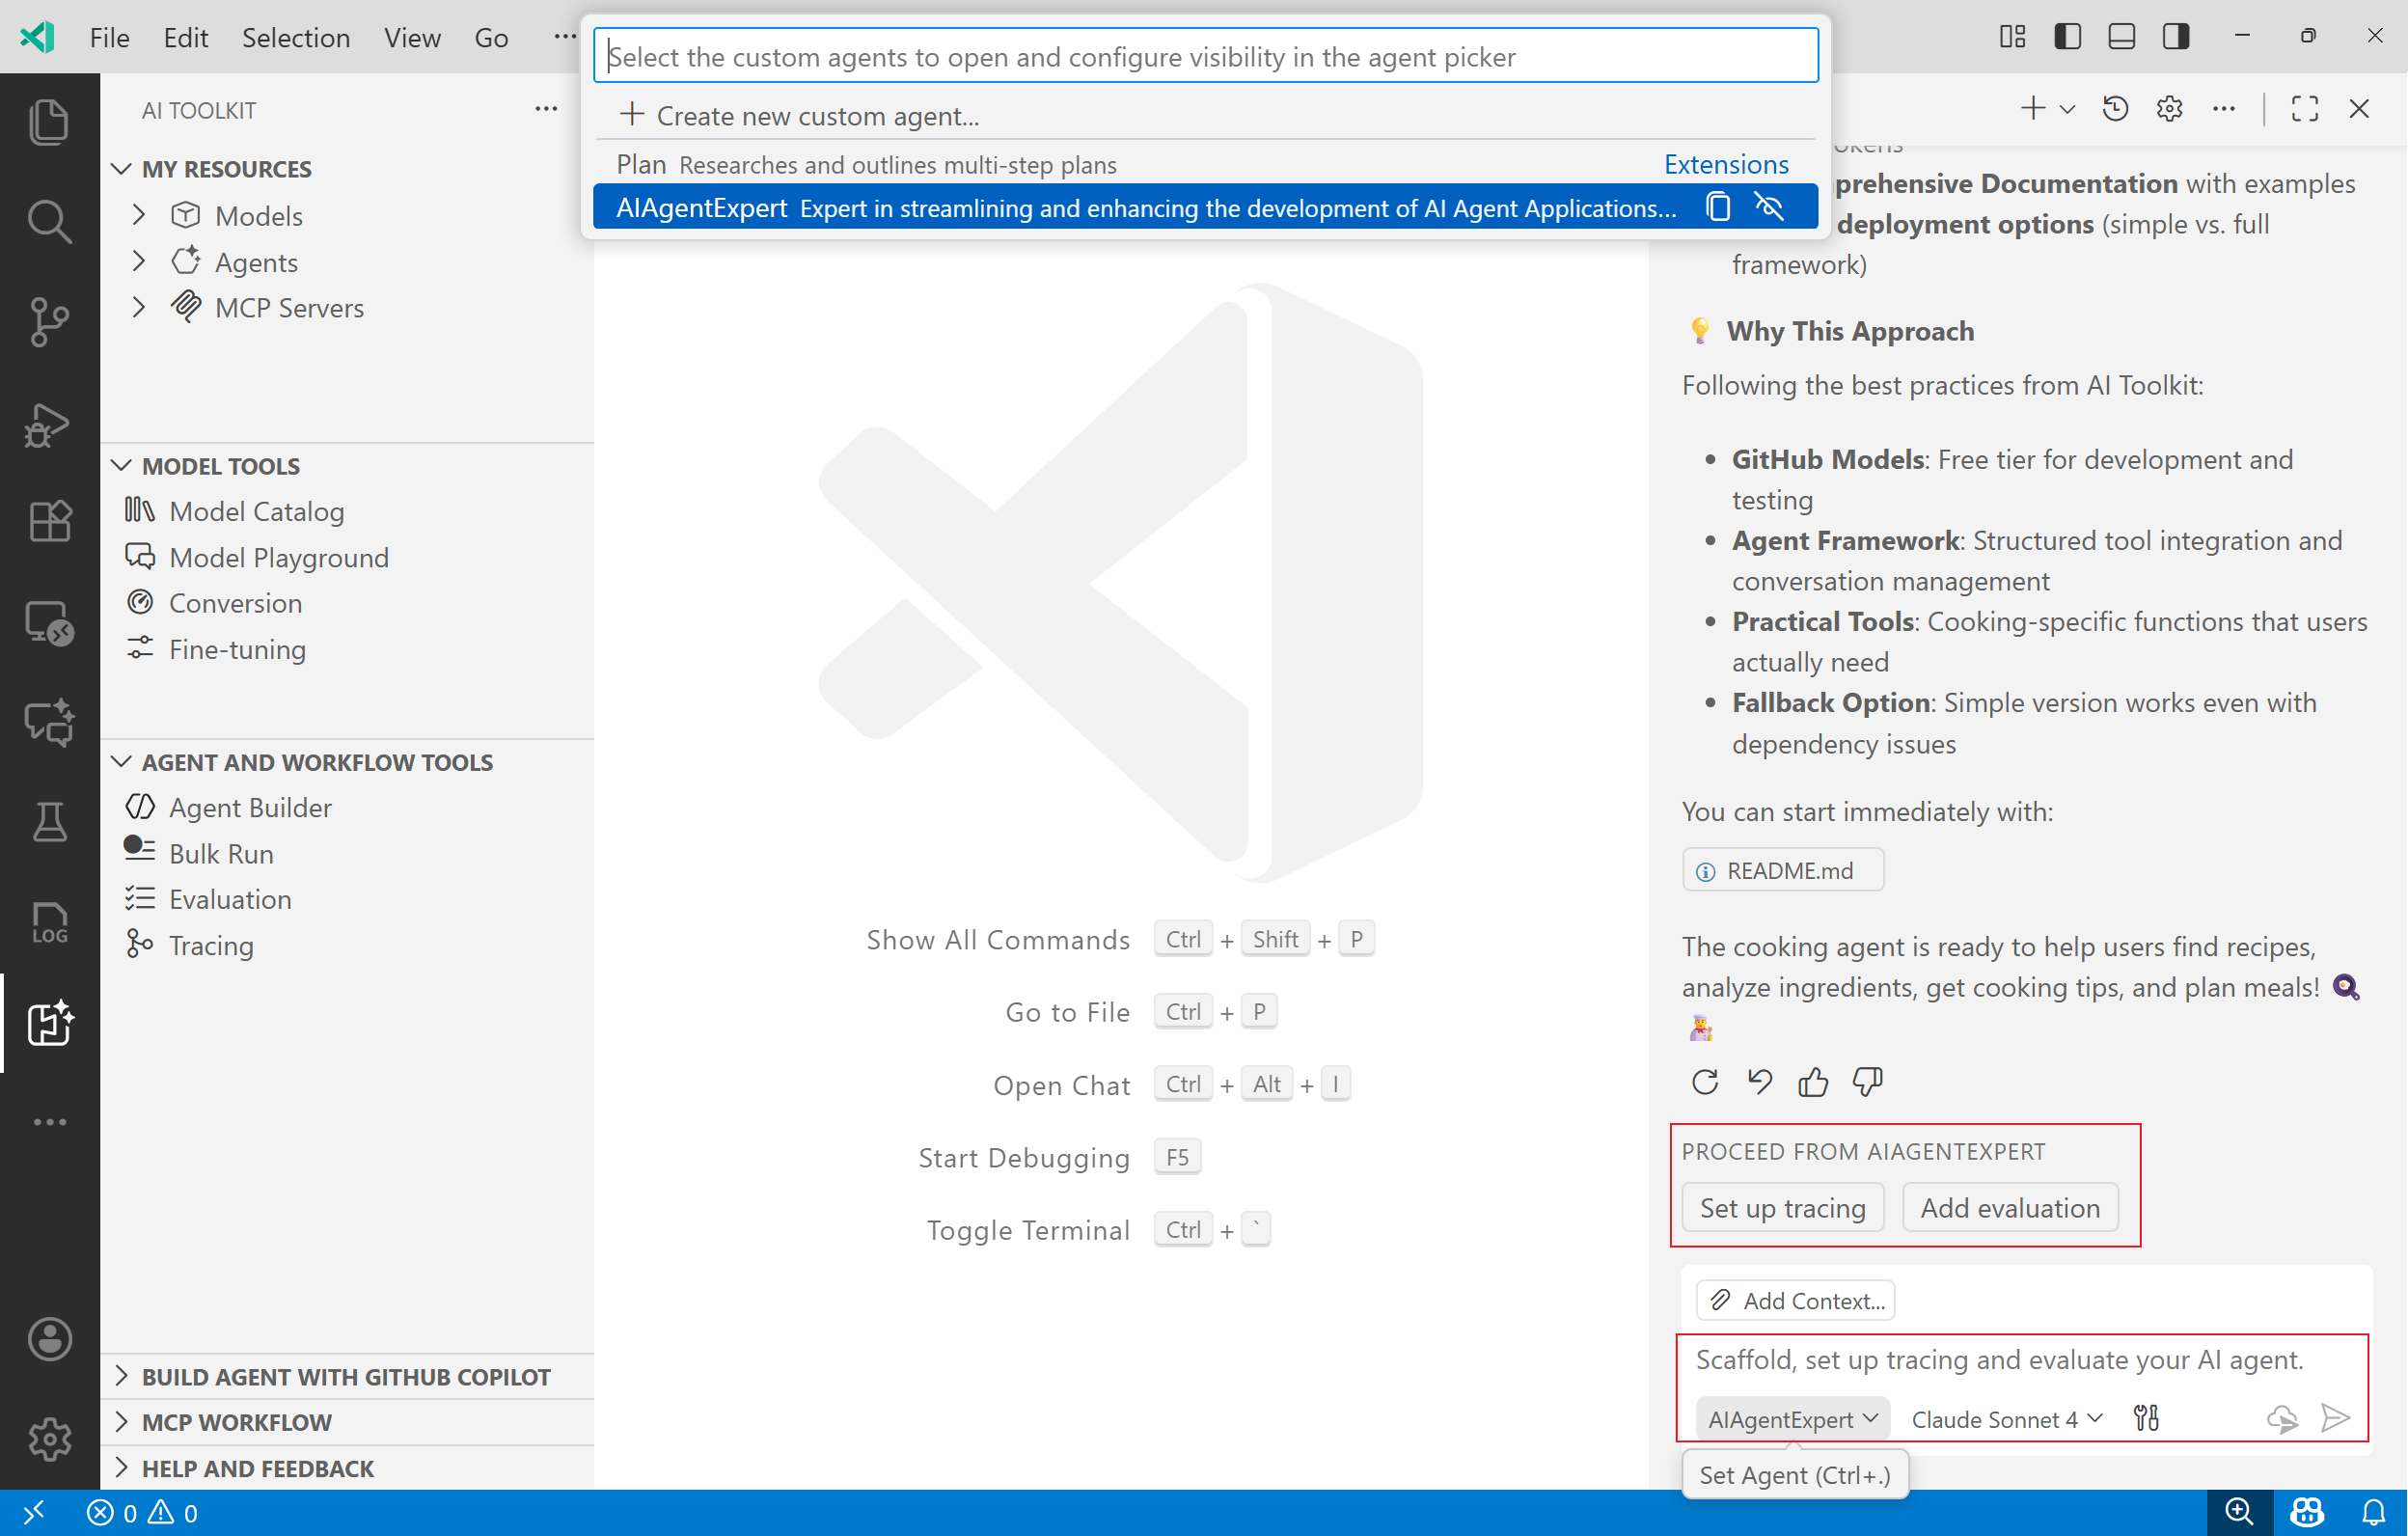
Task: Open the AIAgentExpert agent dropdown
Action: (x=1792, y=1418)
